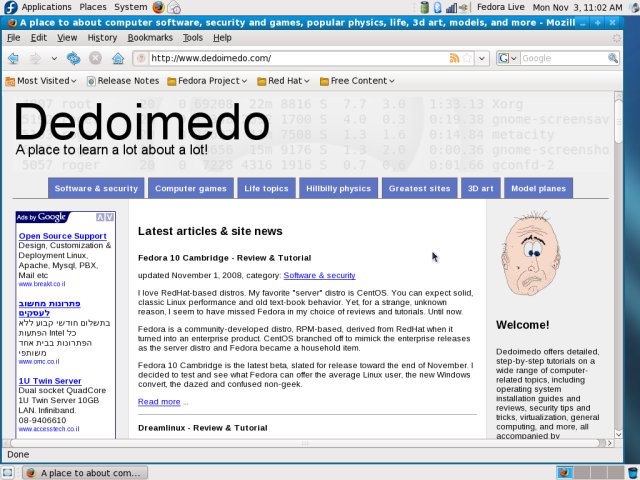Click the mail launcher icon in top panel
Screen dimensions: 640x480
pos(174,7)
